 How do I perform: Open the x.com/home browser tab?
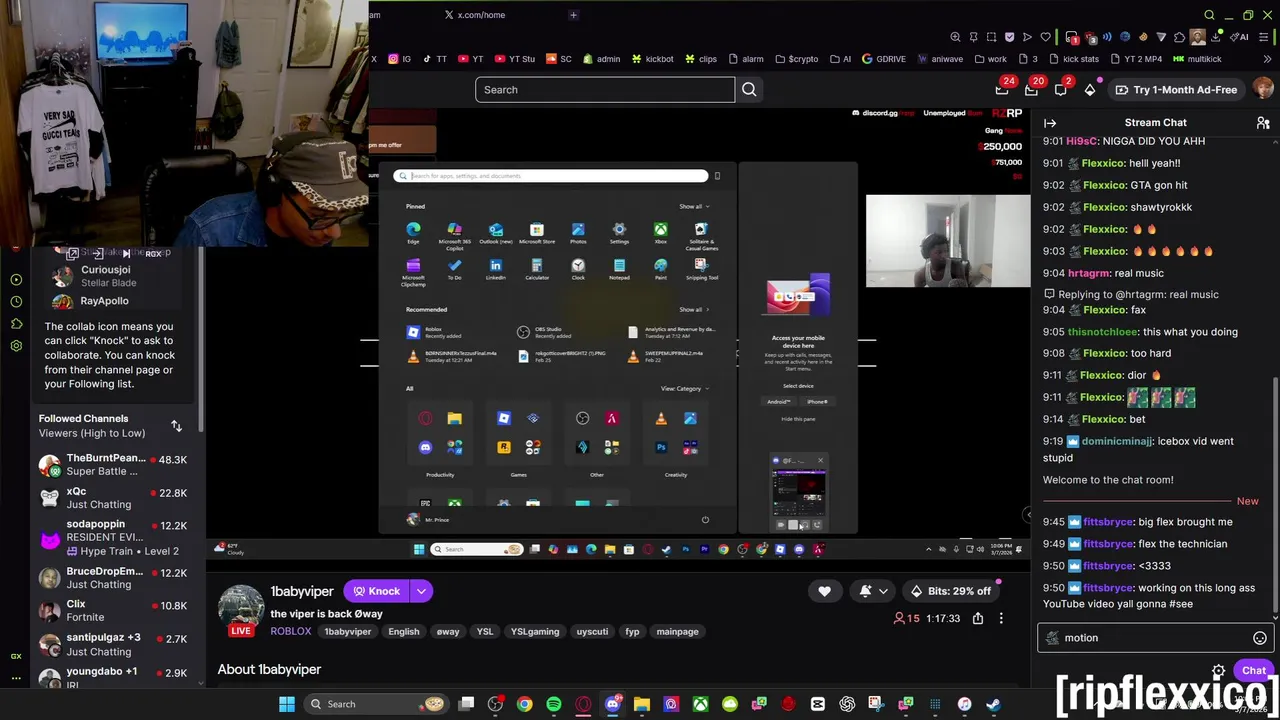pos(481,15)
